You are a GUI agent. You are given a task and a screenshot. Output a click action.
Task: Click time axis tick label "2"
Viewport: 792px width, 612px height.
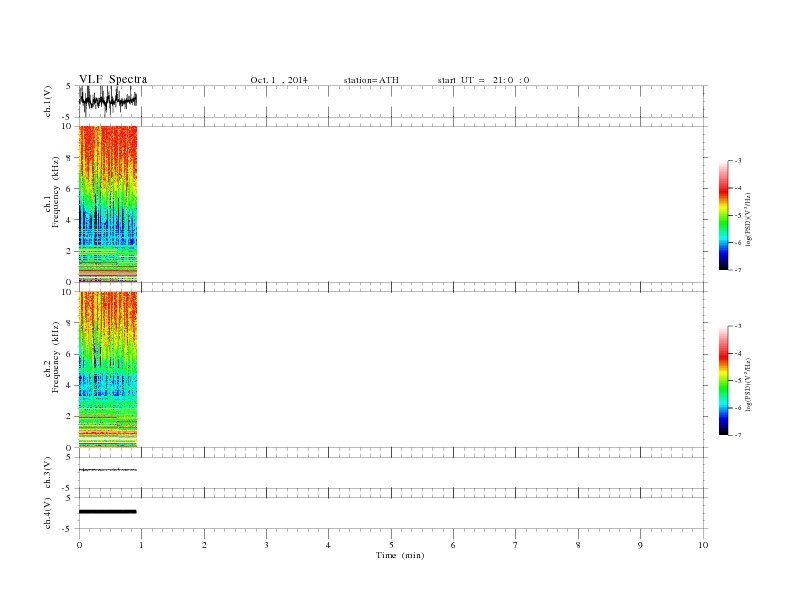204,545
